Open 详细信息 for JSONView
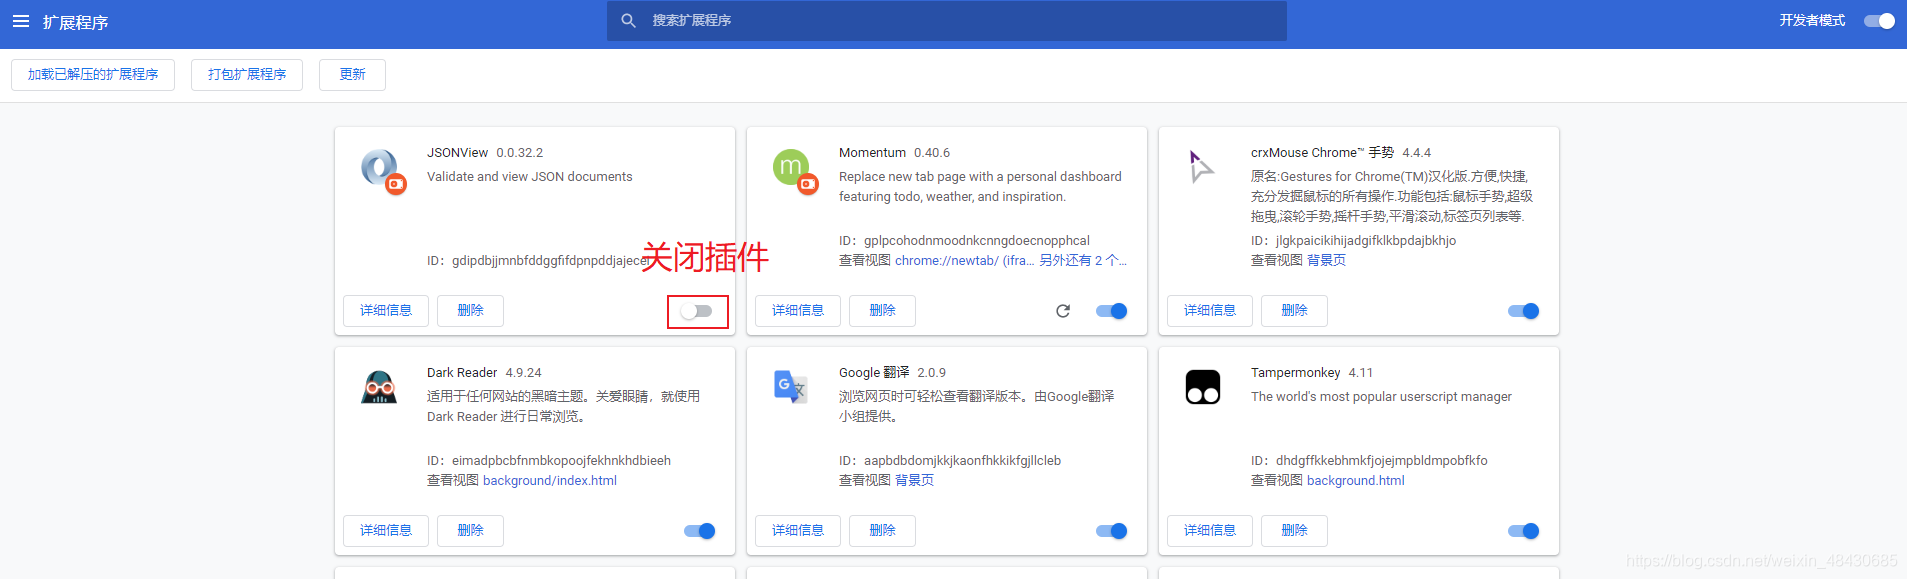Screen dimensions: 1907x579 click(x=386, y=311)
